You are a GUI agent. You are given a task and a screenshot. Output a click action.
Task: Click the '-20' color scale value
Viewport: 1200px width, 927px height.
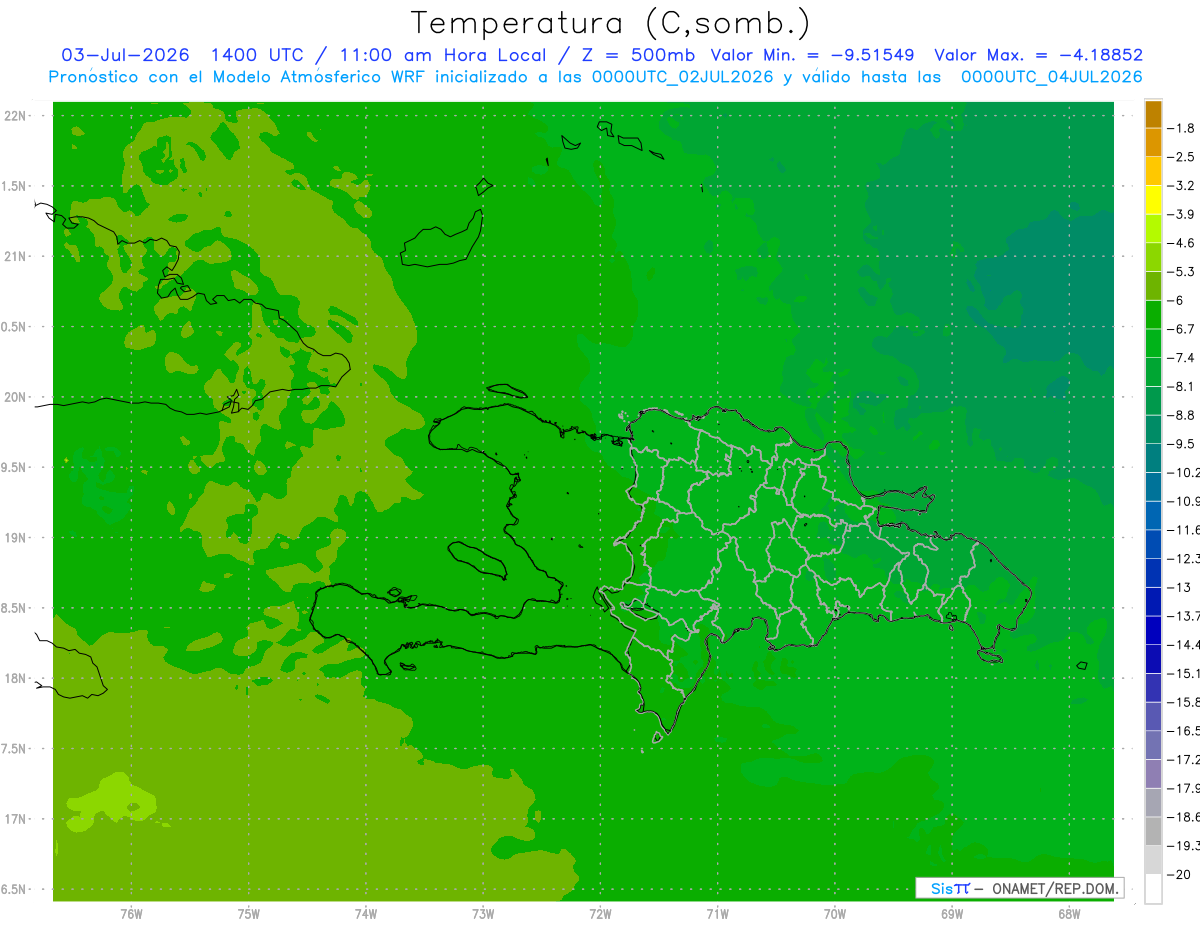tap(1180, 874)
